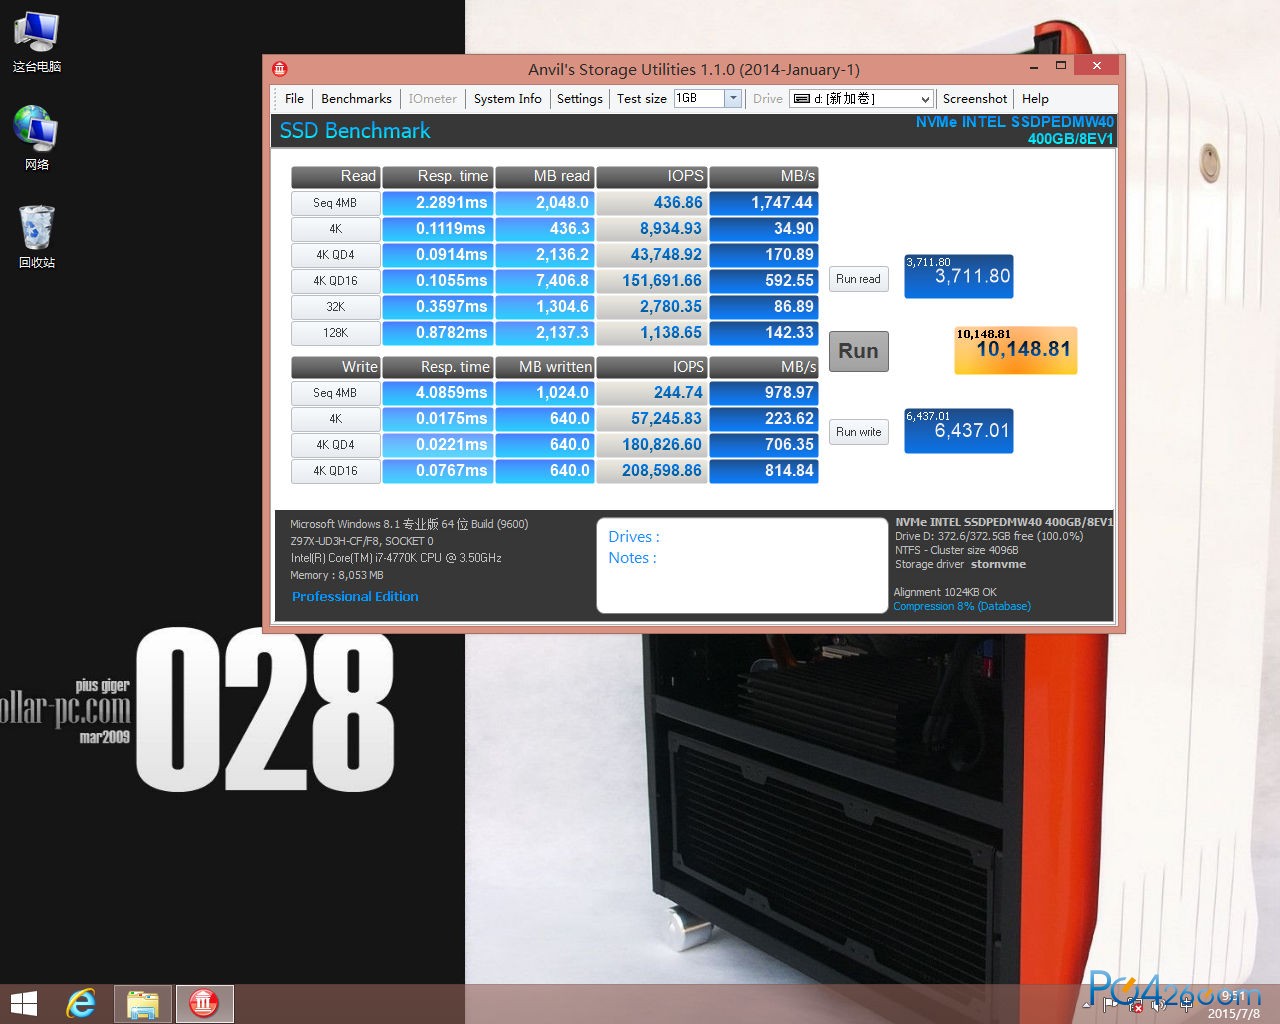Click in the Drives/Notes text box
Screen dimensions: 1280x1024
(742, 565)
